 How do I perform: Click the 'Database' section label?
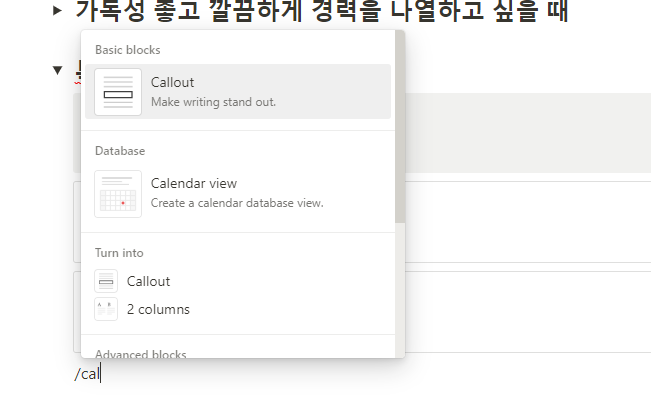pyautogui.click(x=120, y=151)
